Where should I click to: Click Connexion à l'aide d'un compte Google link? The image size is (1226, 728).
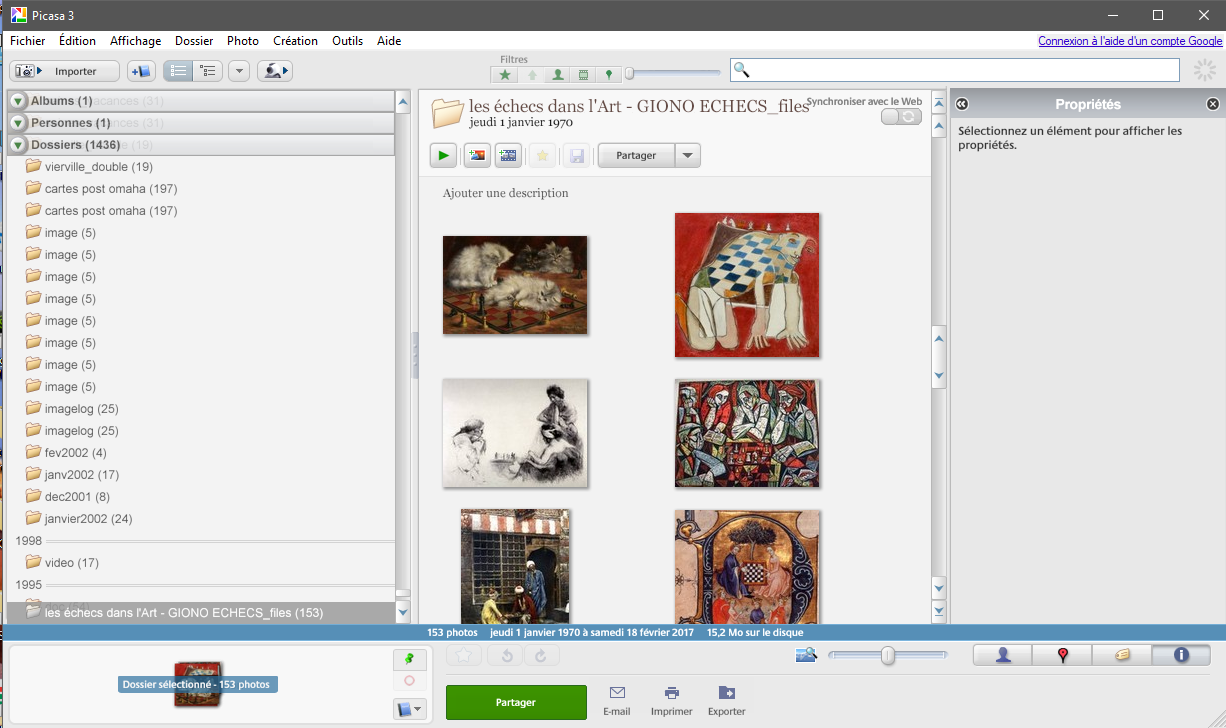(1130, 41)
